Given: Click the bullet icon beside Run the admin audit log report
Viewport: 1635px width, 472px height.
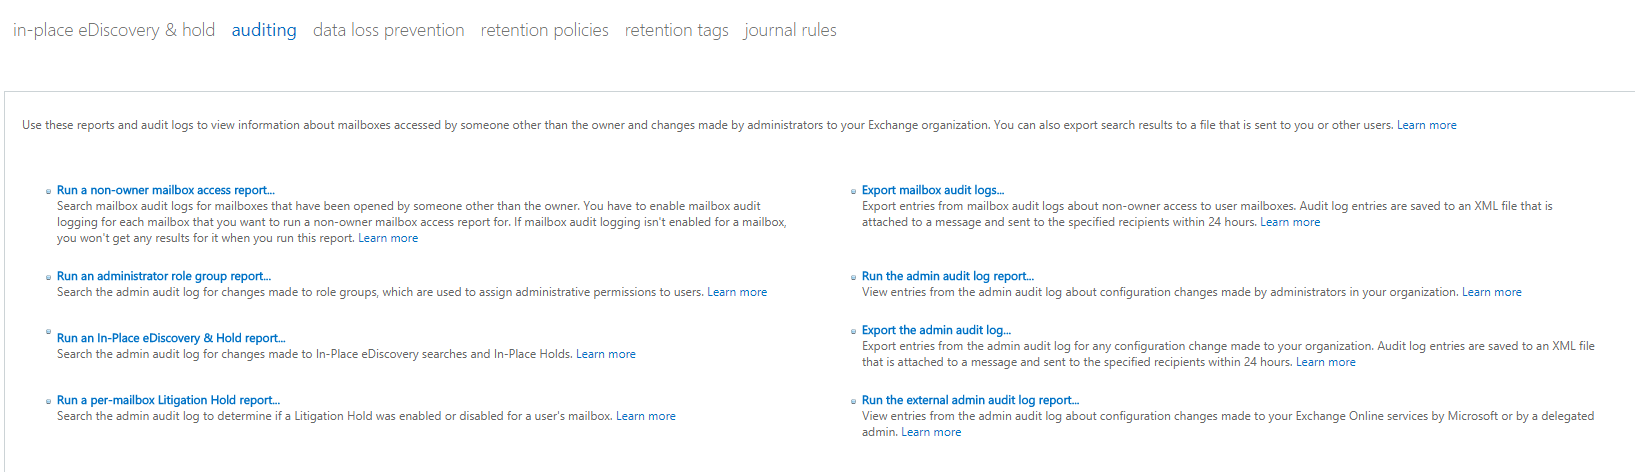Looking at the screenshot, I should 853,277.
